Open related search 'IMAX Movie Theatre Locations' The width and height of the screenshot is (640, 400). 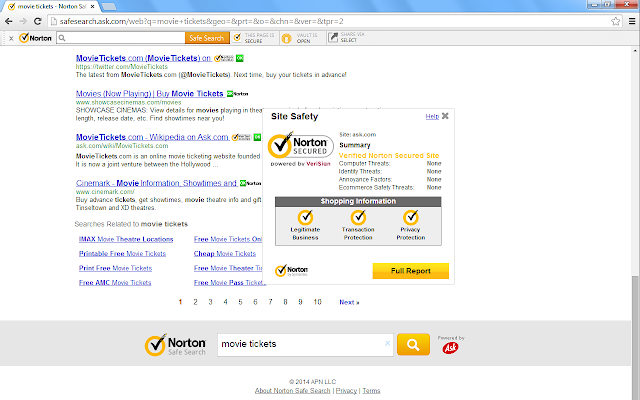coord(126,239)
